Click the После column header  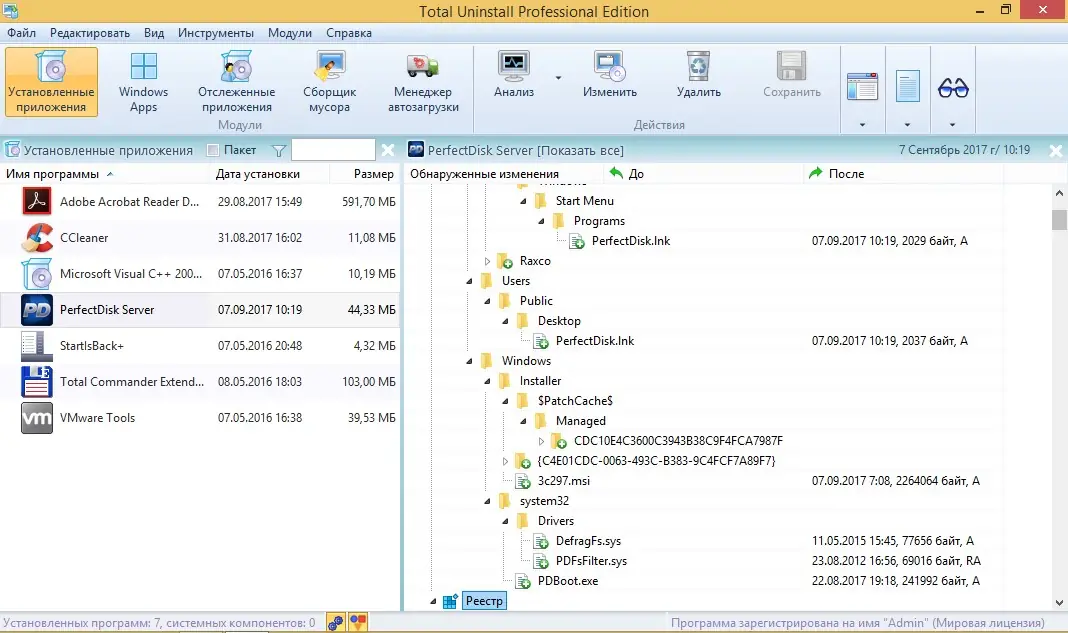[x=903, y=174]
